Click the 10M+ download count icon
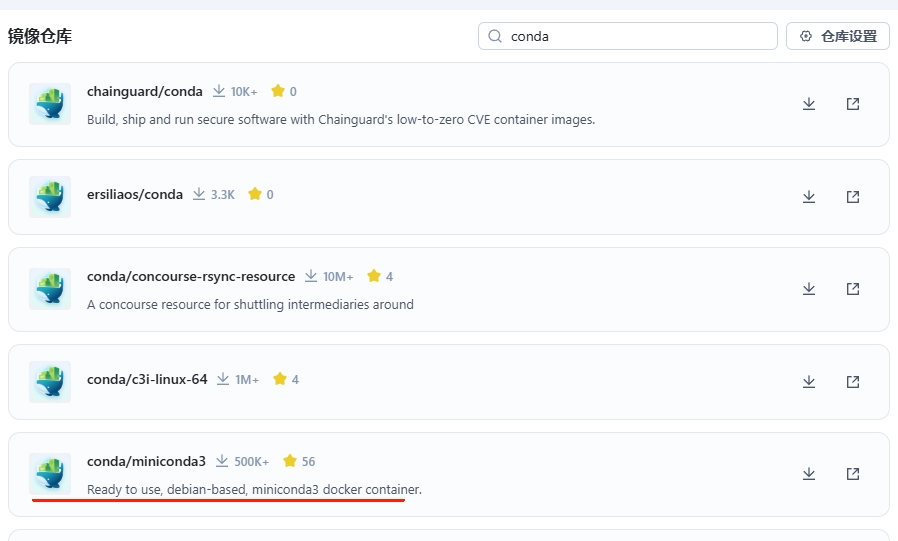The width and height of the screenshot is (898, 541). pyautogui.click(x=311, y=276)
